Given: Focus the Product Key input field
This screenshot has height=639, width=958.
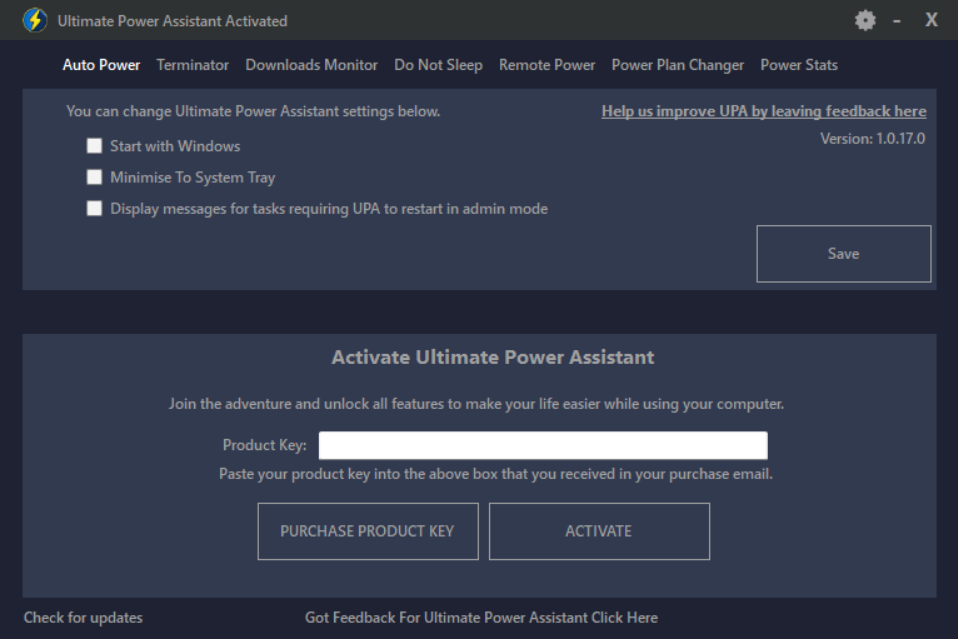Looking at the screenshot, I should [543, 445].
